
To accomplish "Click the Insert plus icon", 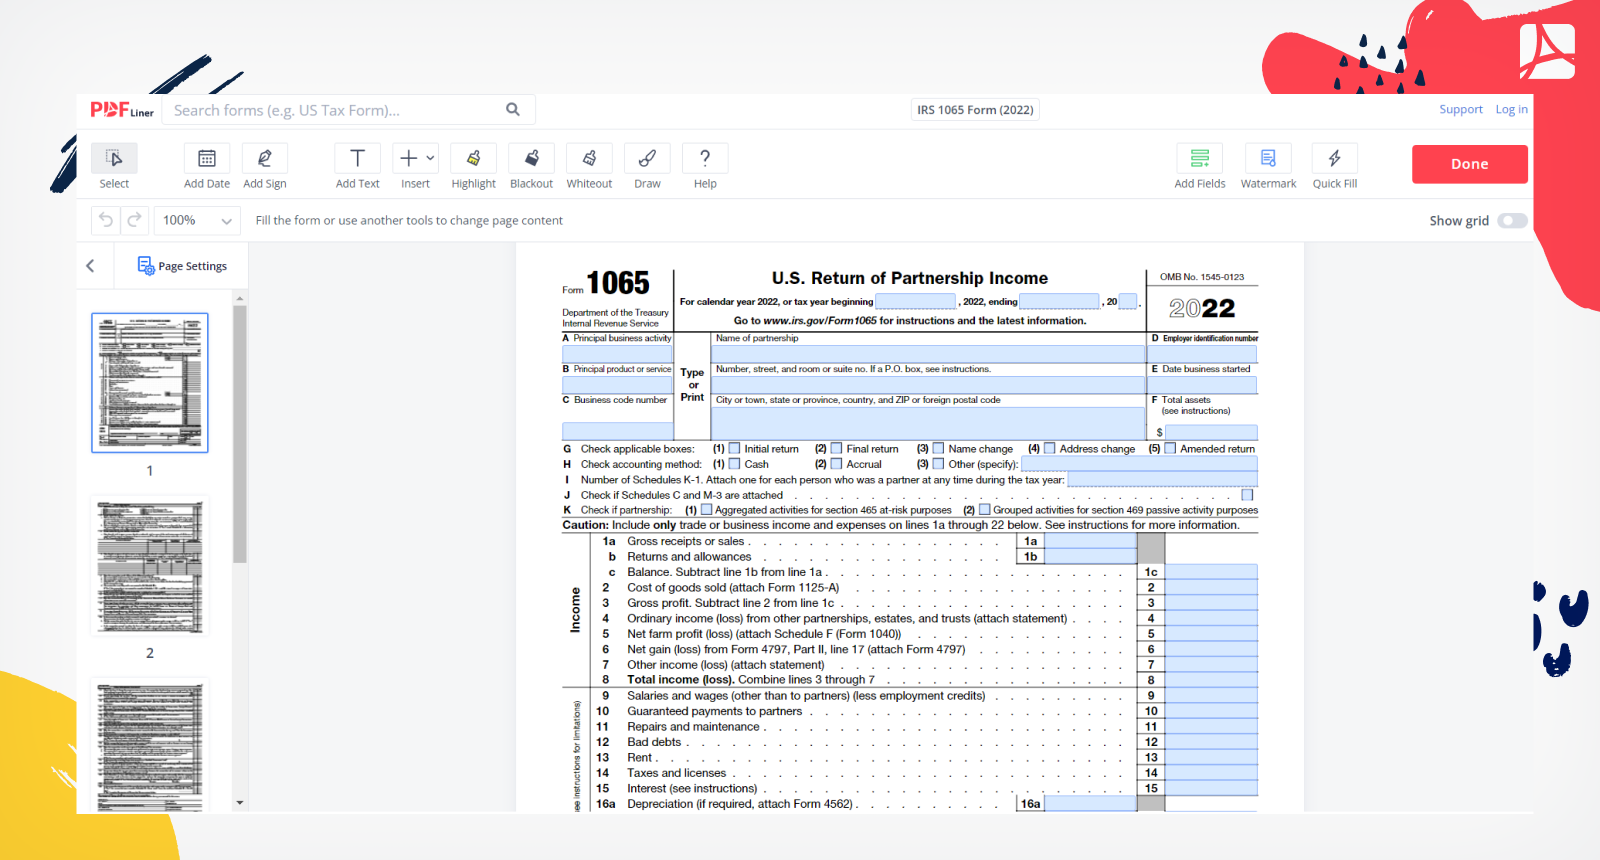I will 408,158.
